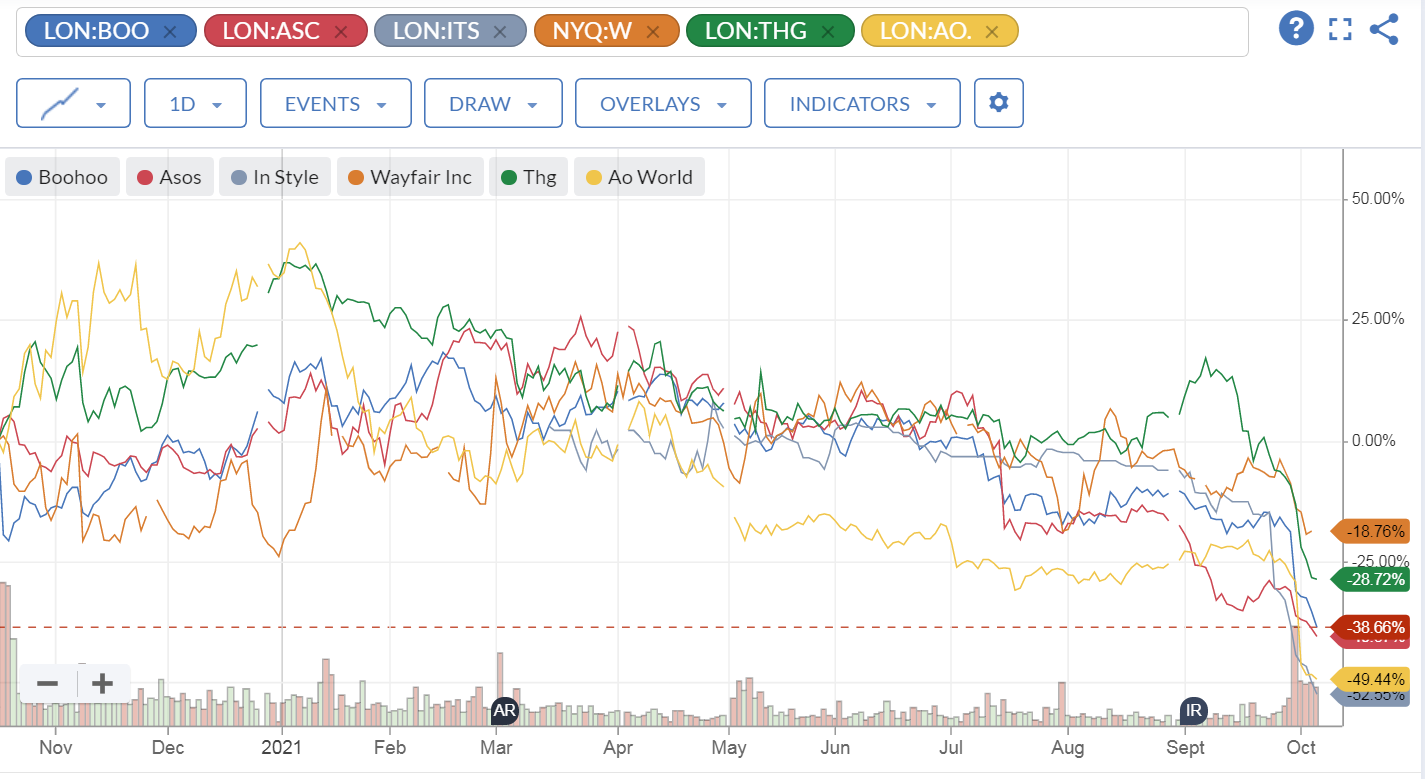Open the DRAW dropdown
The height and width of the screenshot is (779, 1425).
pos(493,103)
